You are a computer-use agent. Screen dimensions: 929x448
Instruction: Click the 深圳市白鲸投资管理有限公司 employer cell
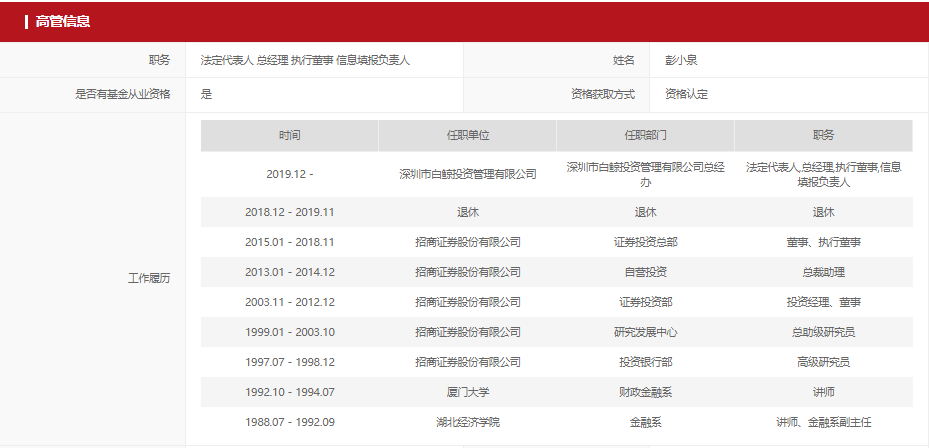468,174
